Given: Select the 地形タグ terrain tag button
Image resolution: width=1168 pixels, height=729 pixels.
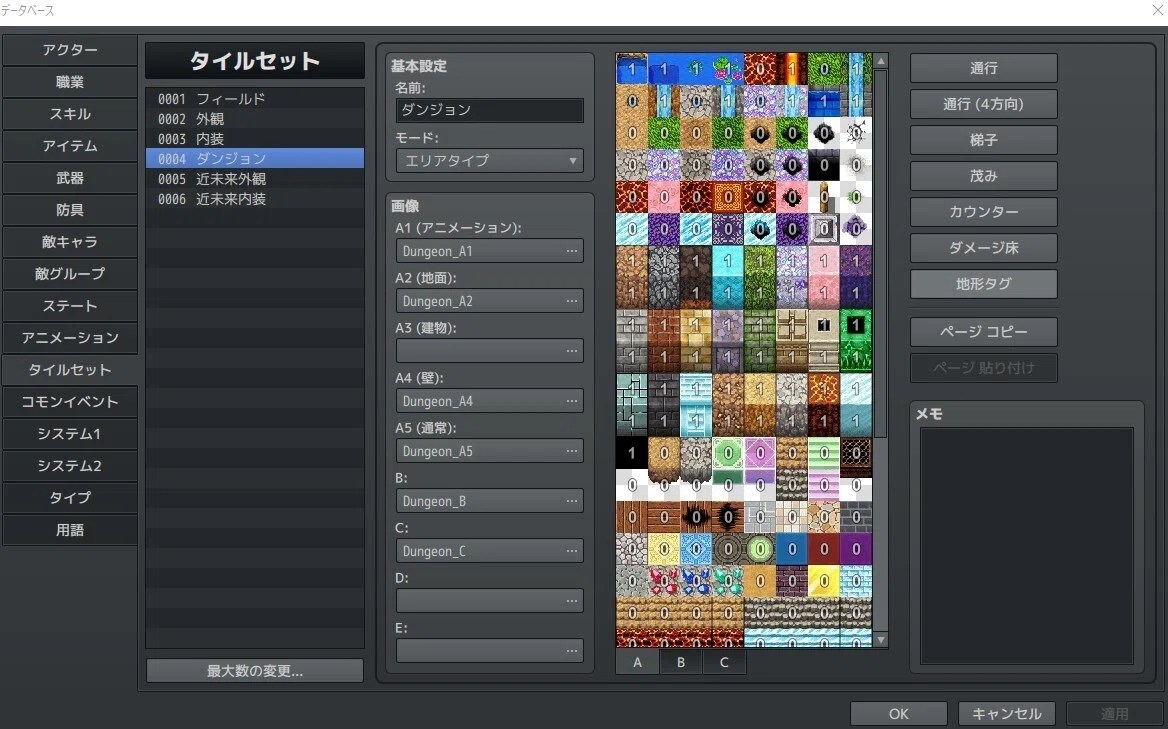Looking at the screenshot, I should pos(983,284).
